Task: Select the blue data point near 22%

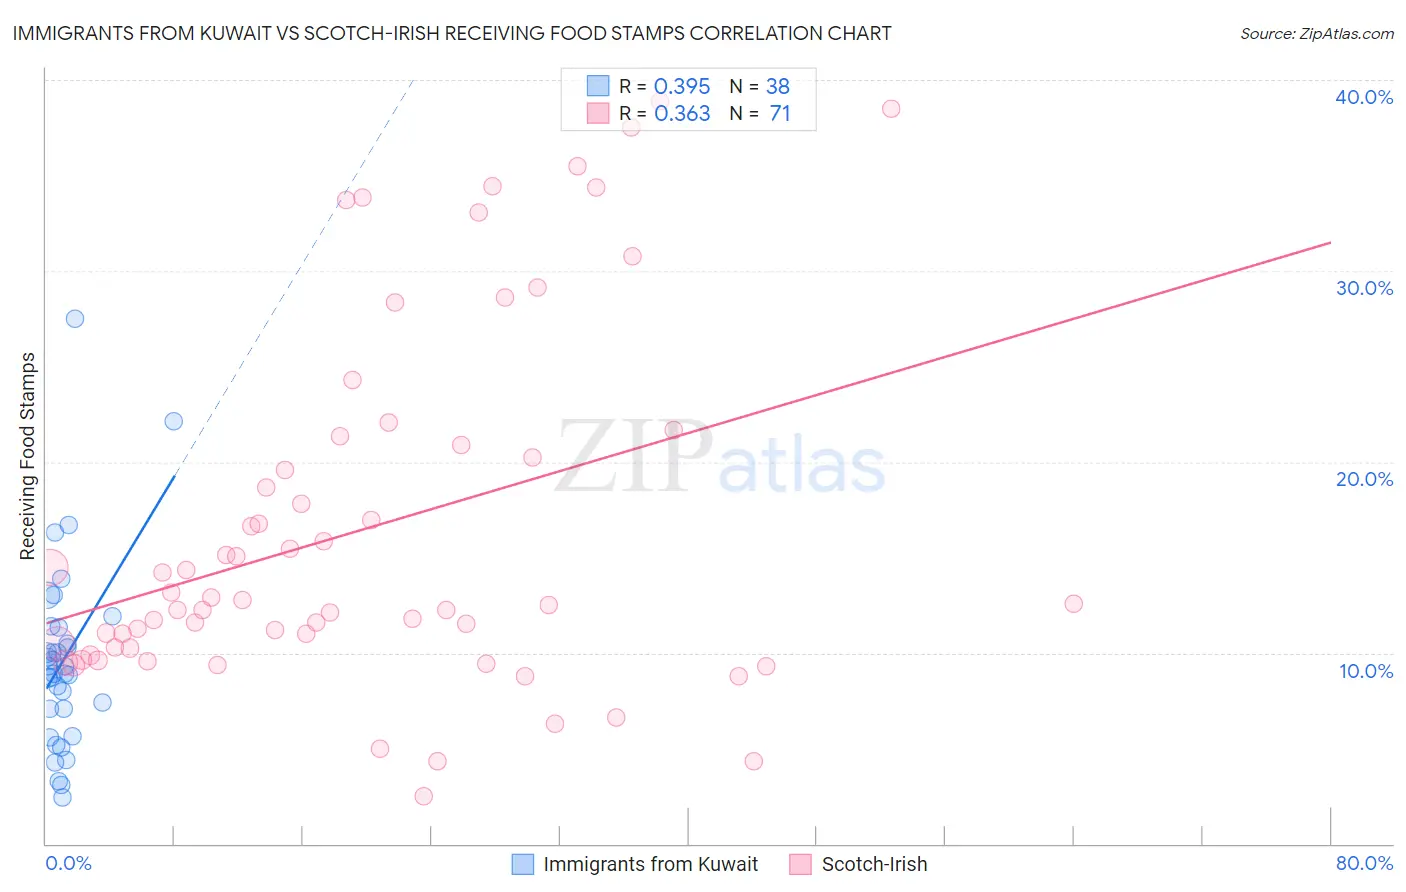Action: tap(174, 421)
